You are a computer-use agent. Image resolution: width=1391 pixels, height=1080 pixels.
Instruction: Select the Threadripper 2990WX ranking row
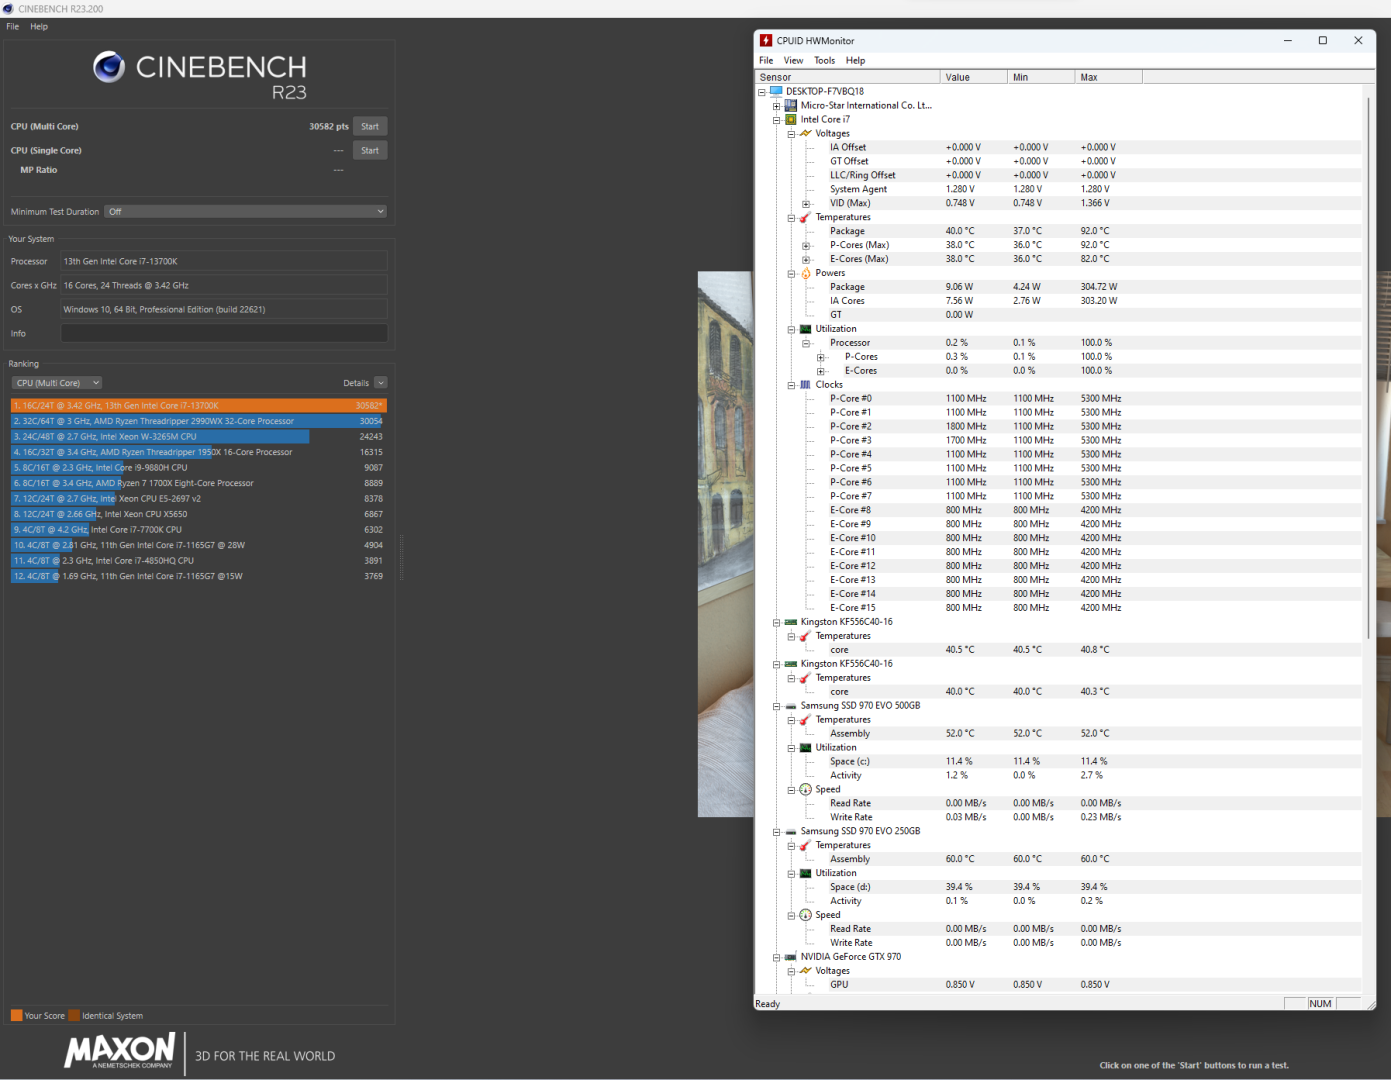tap(199, 421)
